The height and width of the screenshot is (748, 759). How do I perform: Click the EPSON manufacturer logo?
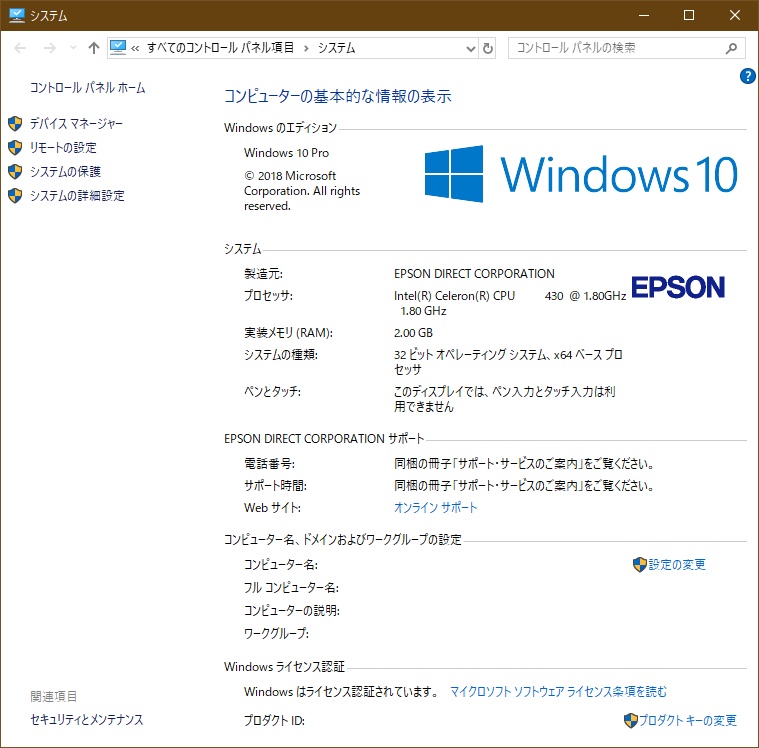(x=678, y=287)
